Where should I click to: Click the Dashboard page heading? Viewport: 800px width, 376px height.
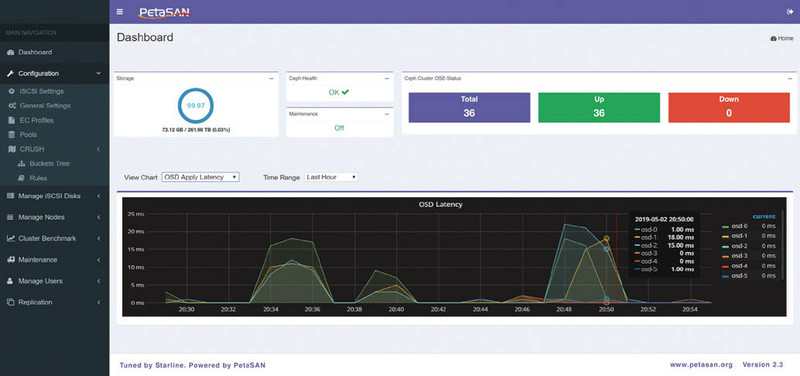coord(145,37)
